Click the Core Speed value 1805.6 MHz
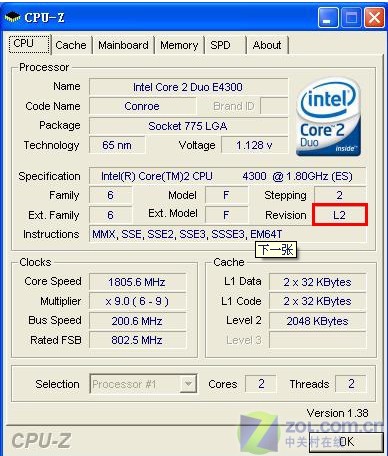 [137, 282]
